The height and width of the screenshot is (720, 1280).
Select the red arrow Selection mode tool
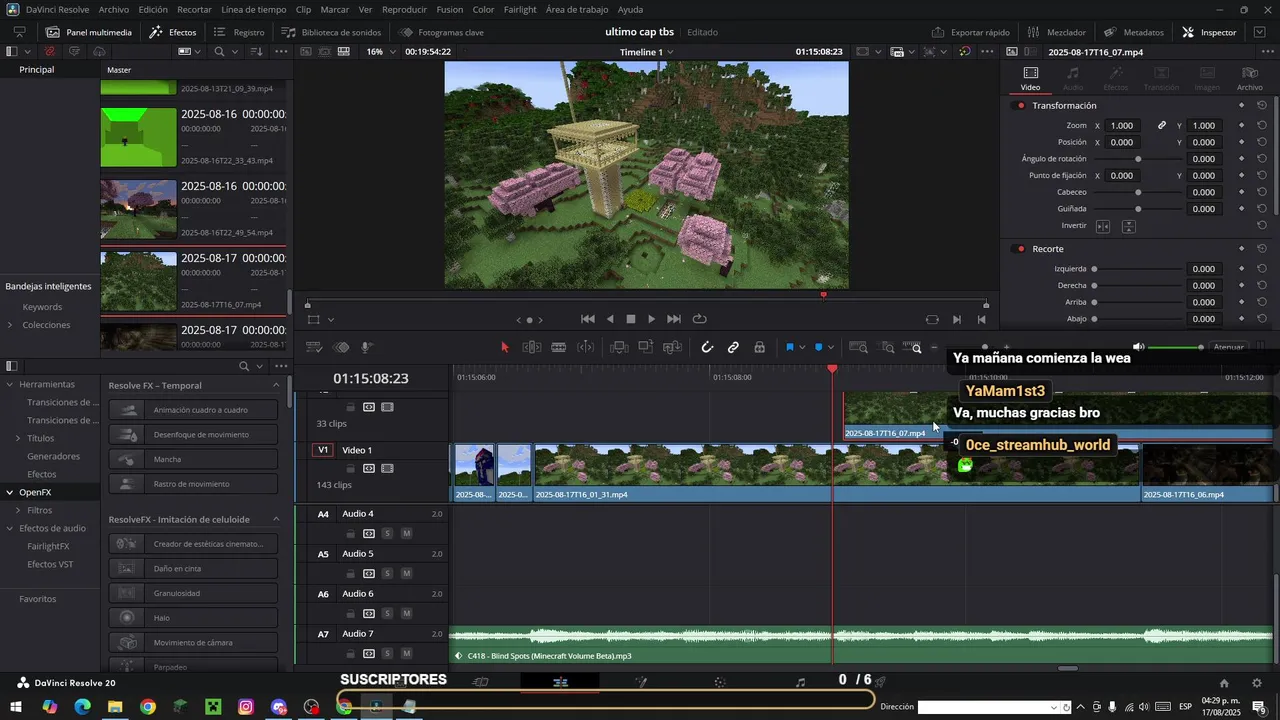(x=505, y=347)
